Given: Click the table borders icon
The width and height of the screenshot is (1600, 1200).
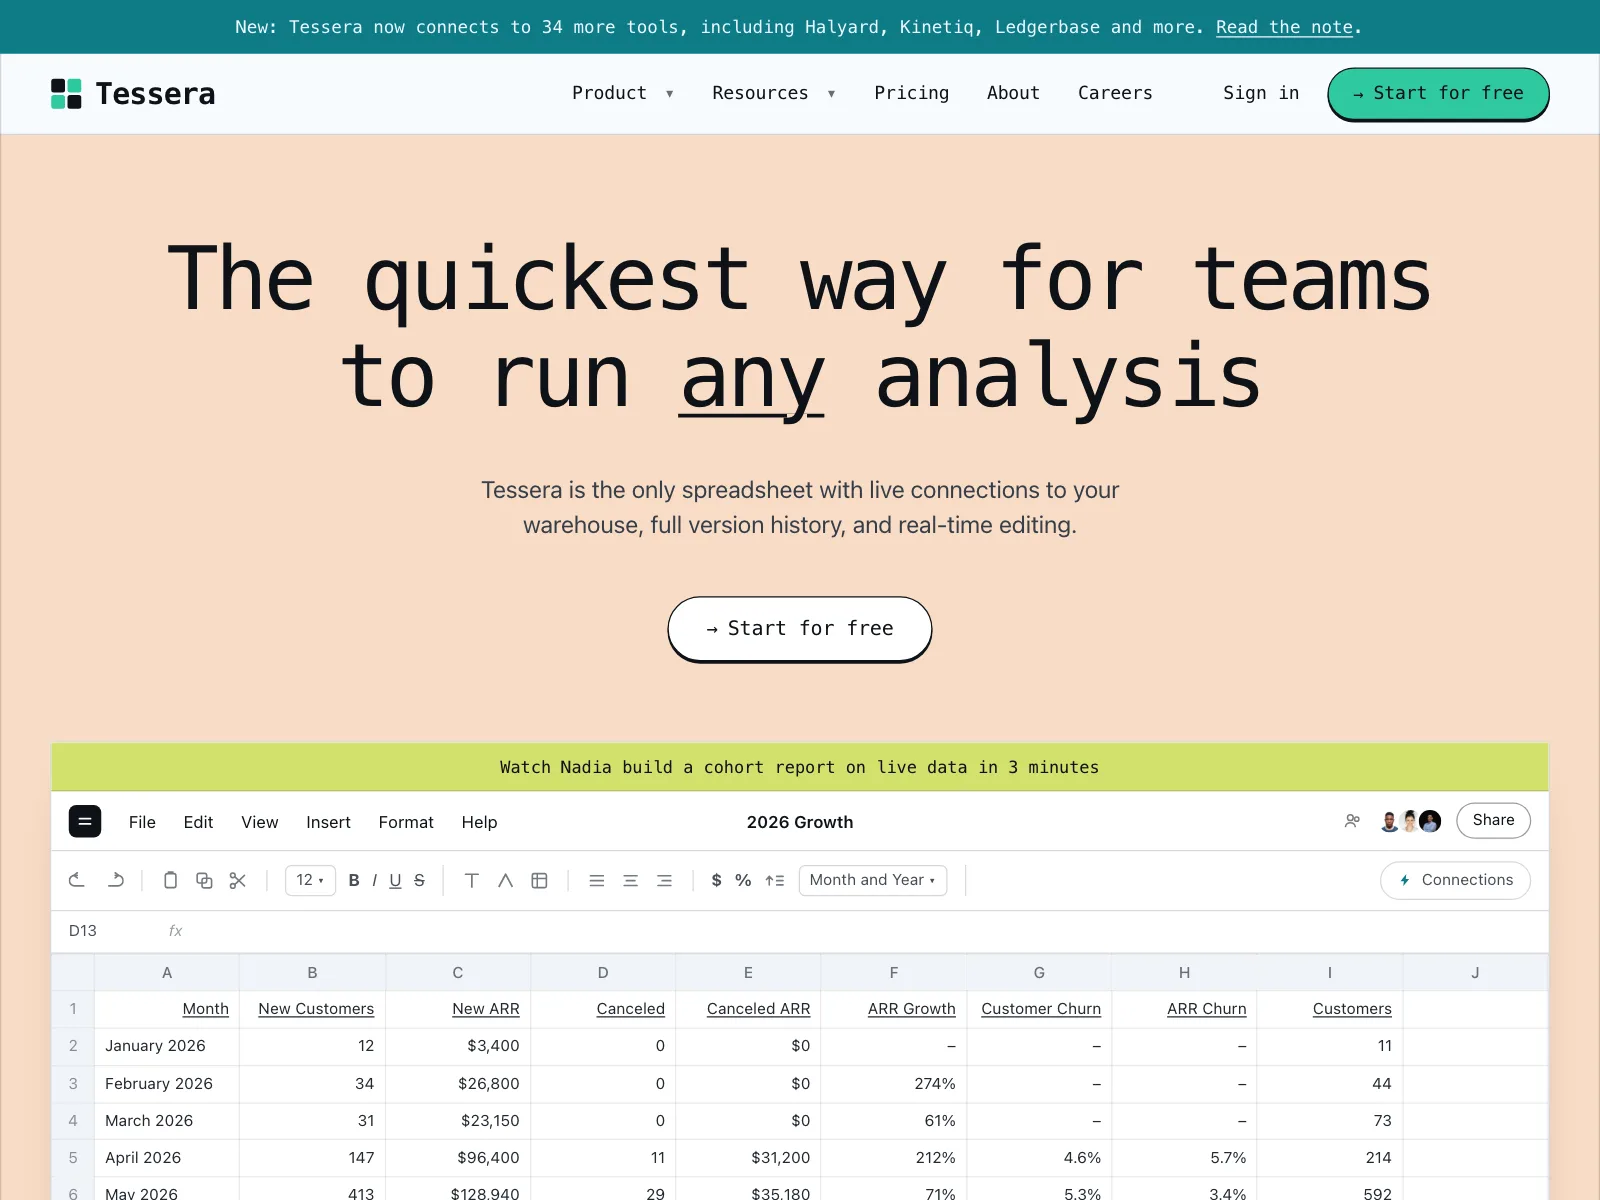Looking at the screenshot, I should tap(540, 880).
